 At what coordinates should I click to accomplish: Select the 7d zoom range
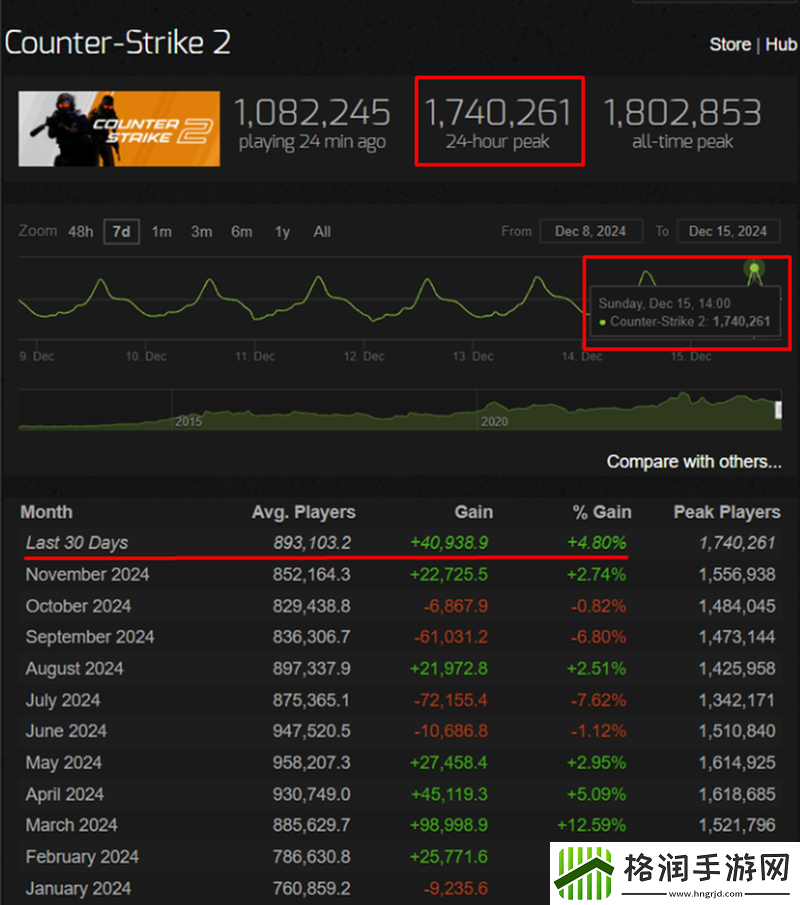pos(121,232)
